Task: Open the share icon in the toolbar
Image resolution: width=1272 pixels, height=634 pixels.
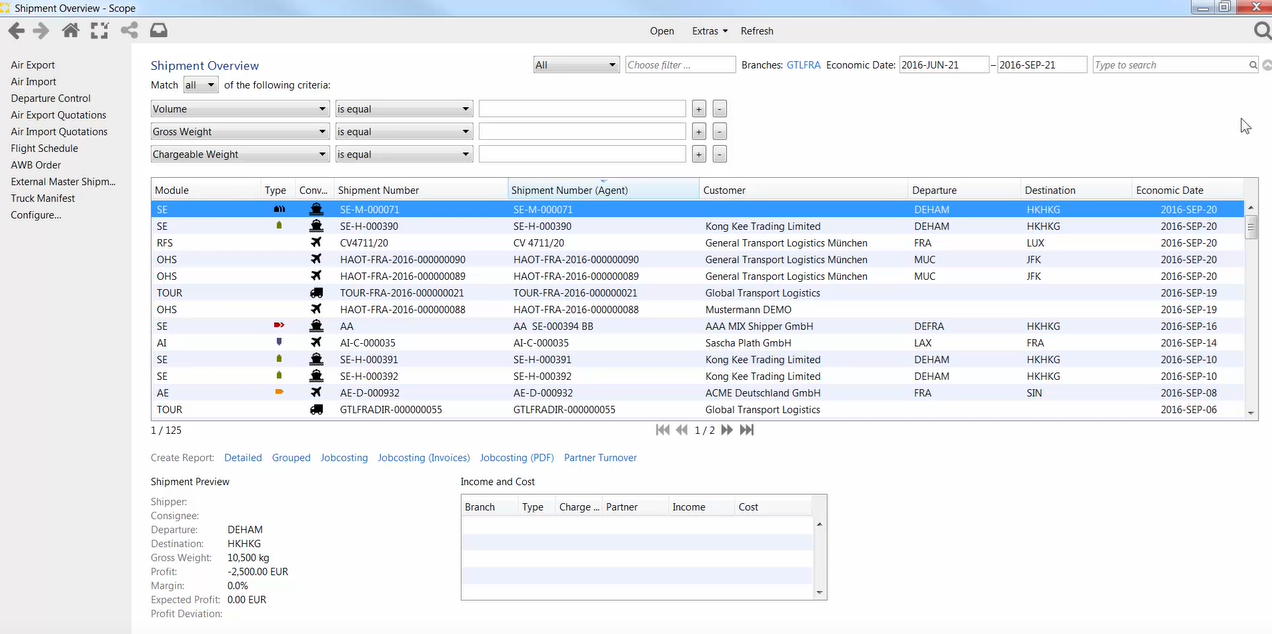Action: 128,31
